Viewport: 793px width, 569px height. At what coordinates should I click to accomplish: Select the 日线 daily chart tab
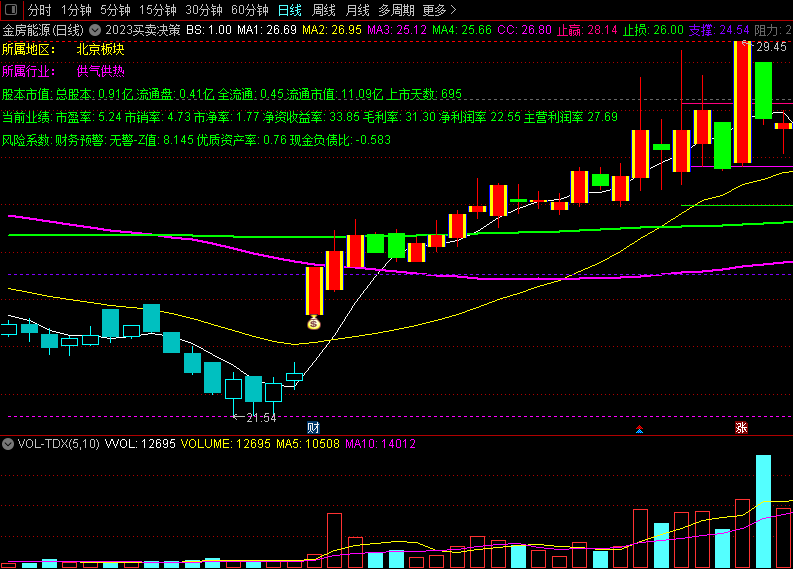(x=290, y=10)
